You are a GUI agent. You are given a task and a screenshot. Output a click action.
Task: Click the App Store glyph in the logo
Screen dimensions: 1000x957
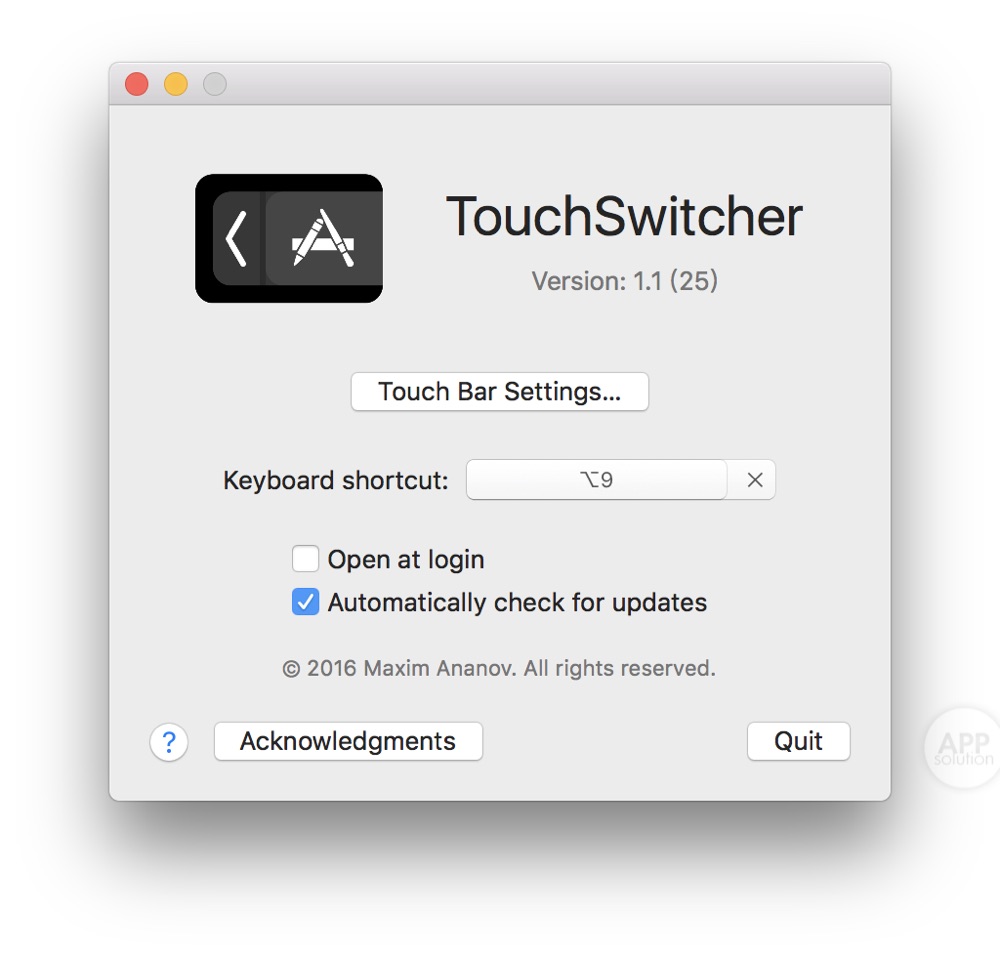[x=323, y=238]
